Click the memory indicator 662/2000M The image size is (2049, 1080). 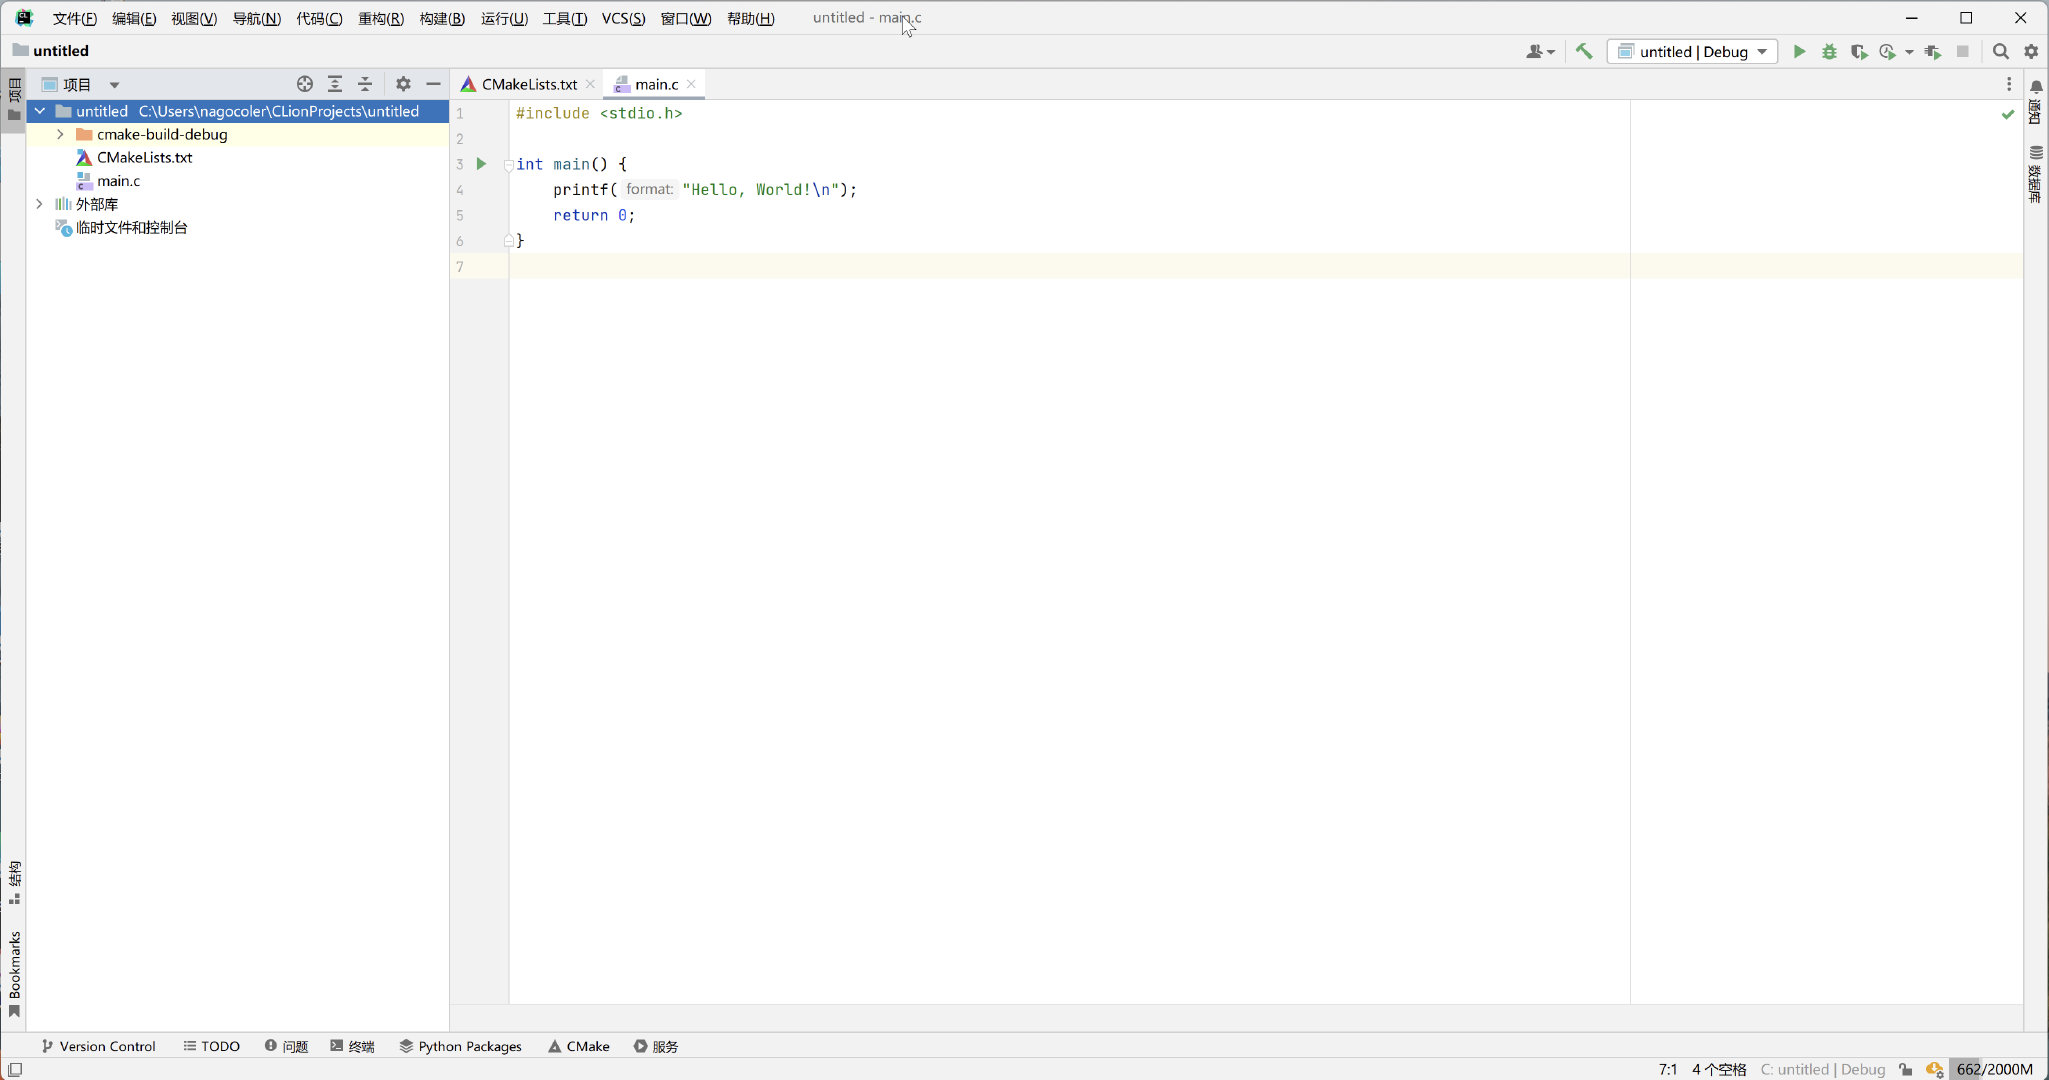(x=1994, y=1069)
